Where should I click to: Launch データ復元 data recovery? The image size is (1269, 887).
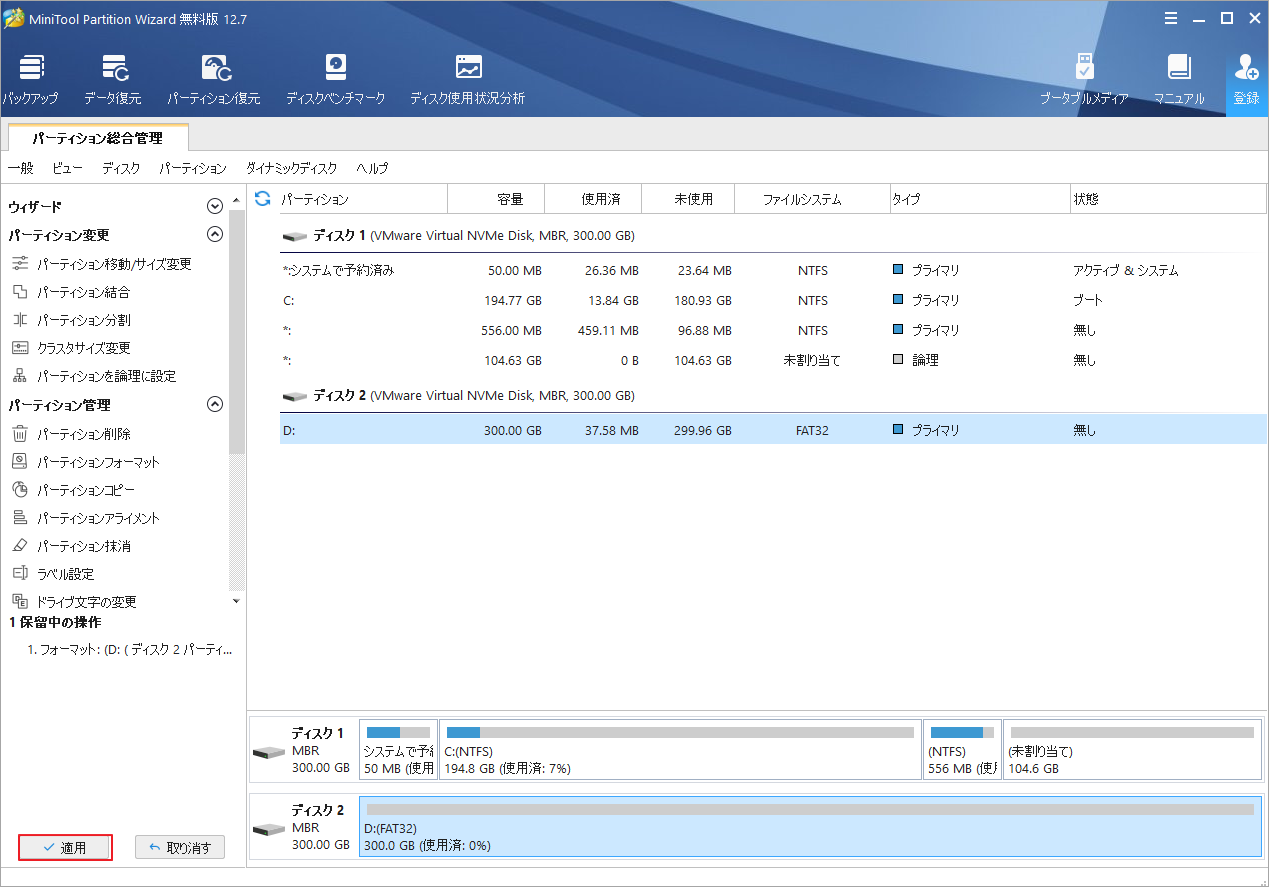[113, 80]
